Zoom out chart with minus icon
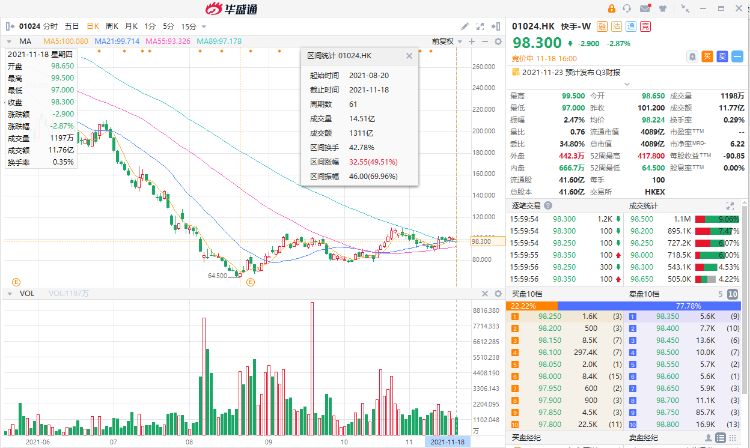This screenshot has height=448, width=750. (x=485, y=42)
